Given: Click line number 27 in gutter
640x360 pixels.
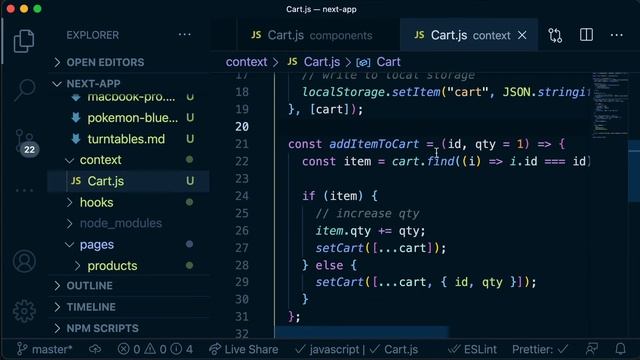Looking at the screenshot, I should pyautogui.click(x=242, y=248).
